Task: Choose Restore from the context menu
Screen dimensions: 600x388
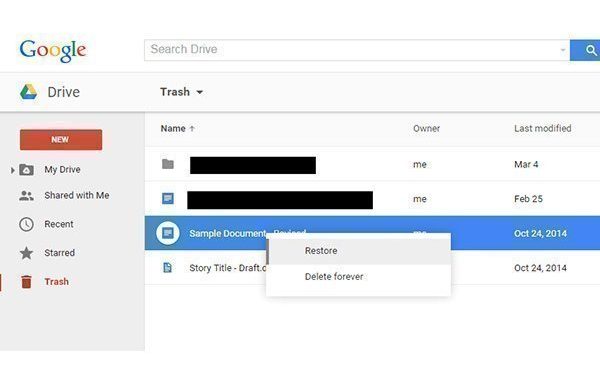Action: pos(359,251)
